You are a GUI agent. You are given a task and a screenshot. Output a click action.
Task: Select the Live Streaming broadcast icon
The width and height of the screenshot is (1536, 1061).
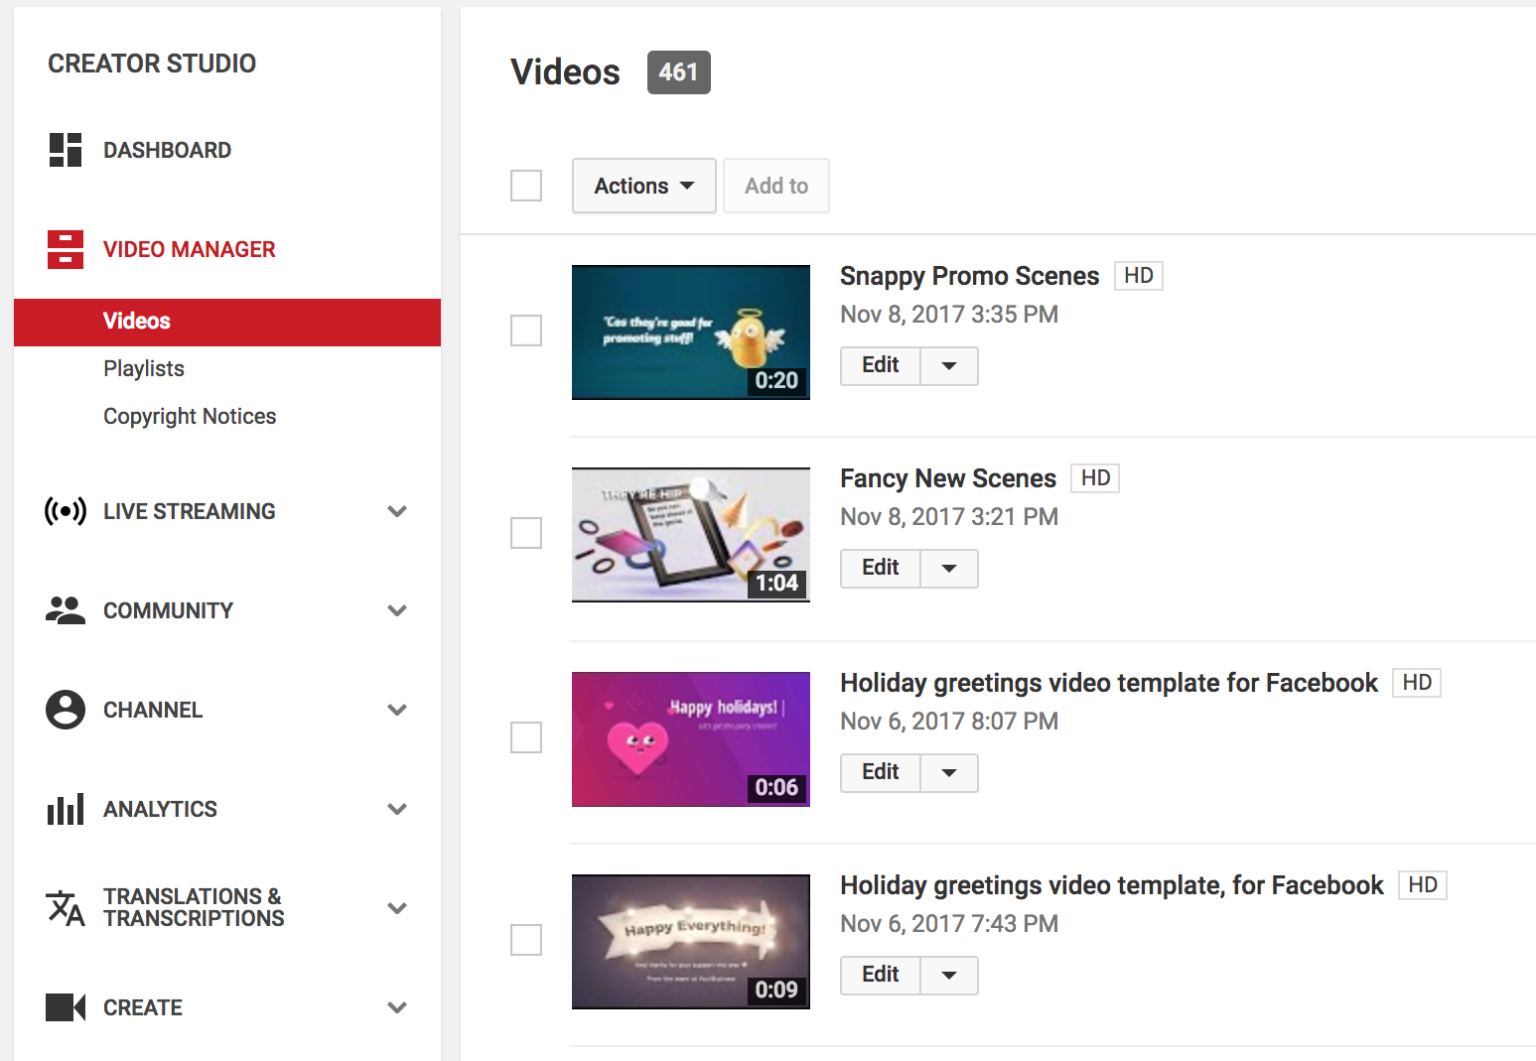coord(65,511)
